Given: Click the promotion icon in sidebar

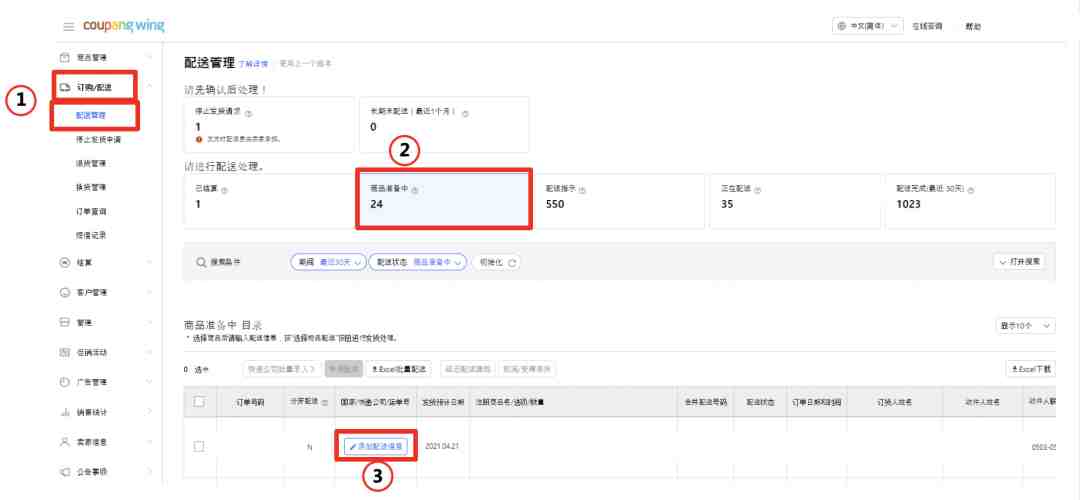Looking at the screenshot, I should [x=65, y=352].
